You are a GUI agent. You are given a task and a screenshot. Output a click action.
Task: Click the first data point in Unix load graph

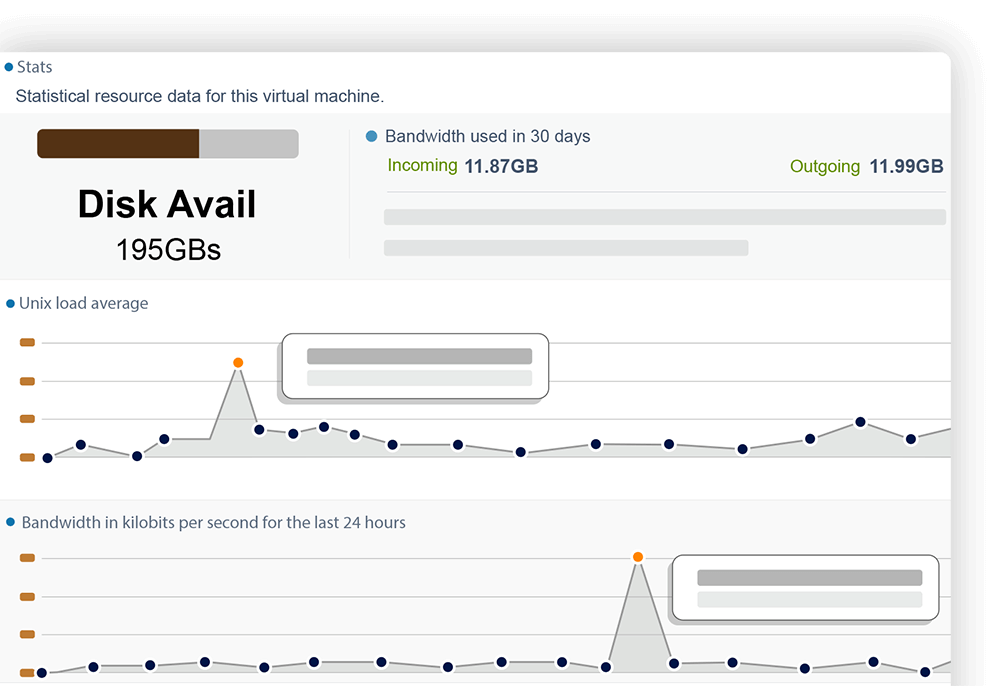(47, 458)
